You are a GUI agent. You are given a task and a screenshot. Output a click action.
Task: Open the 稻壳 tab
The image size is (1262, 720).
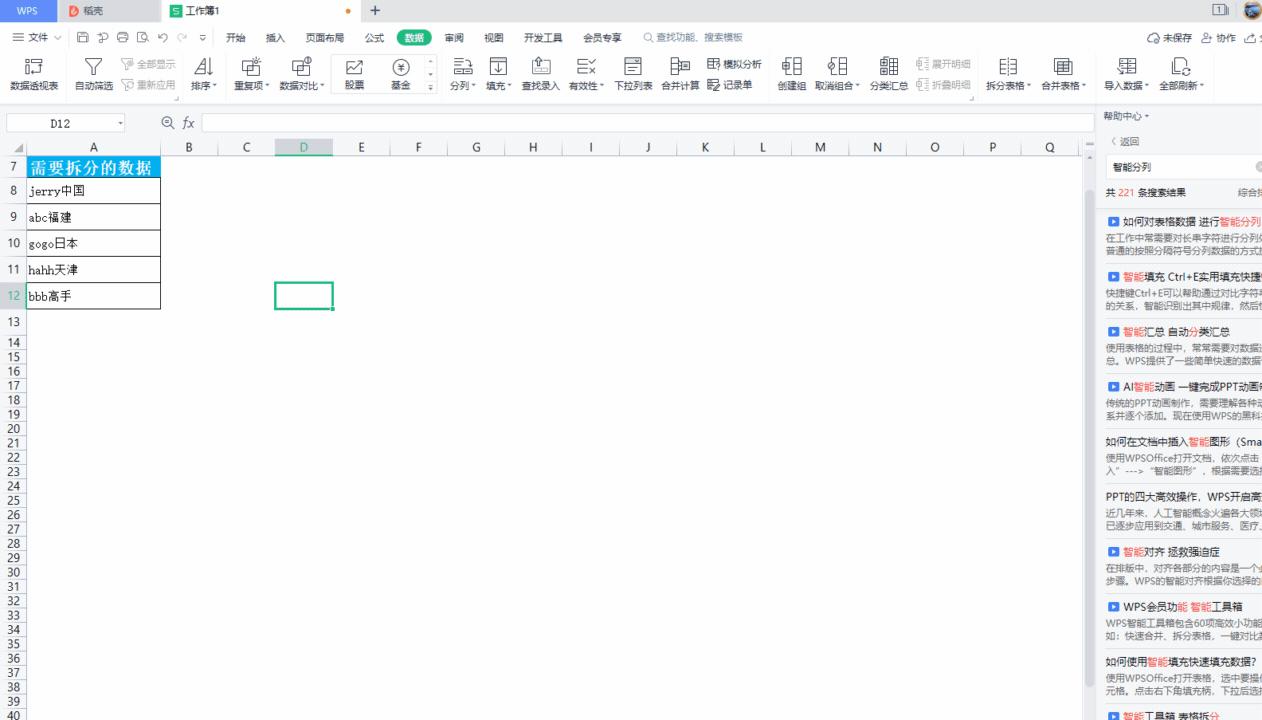click(x=107, y=11)
